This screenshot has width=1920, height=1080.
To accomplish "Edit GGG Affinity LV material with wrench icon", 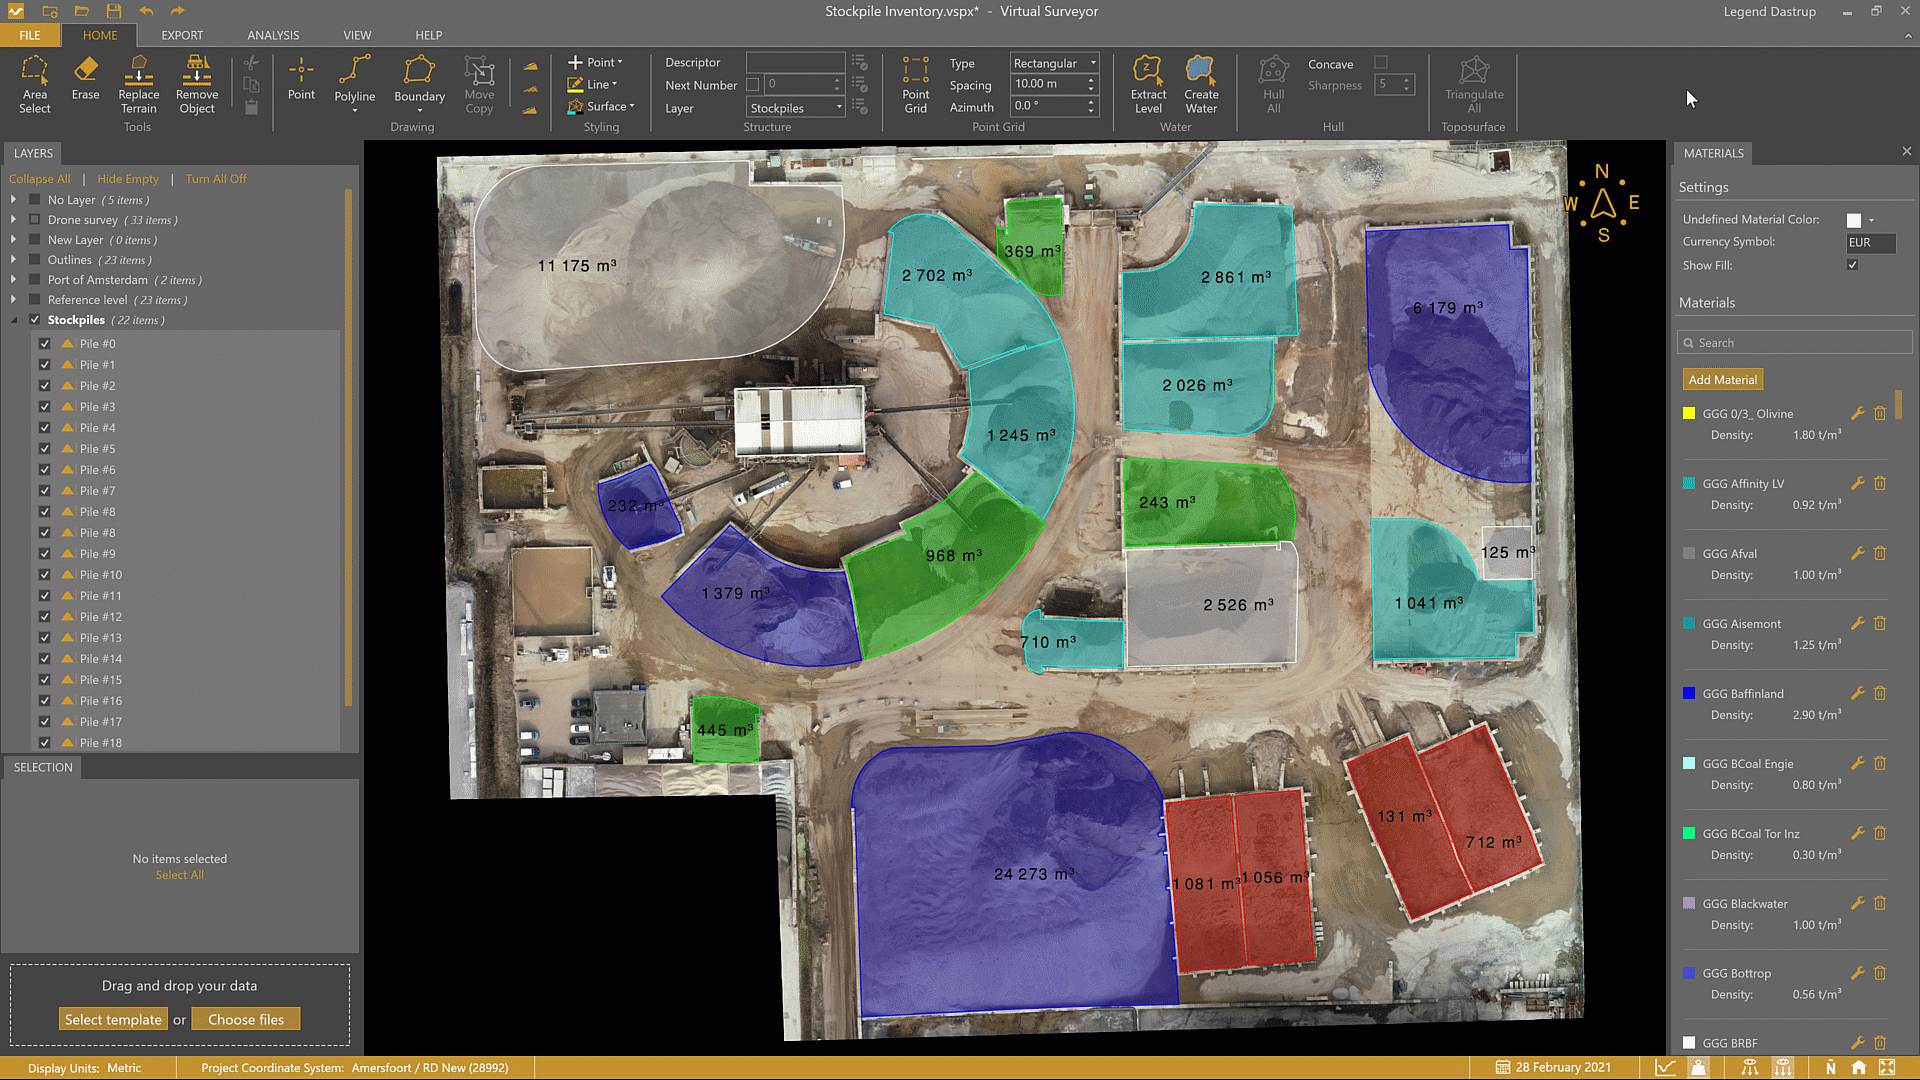I will (1857, 484).
